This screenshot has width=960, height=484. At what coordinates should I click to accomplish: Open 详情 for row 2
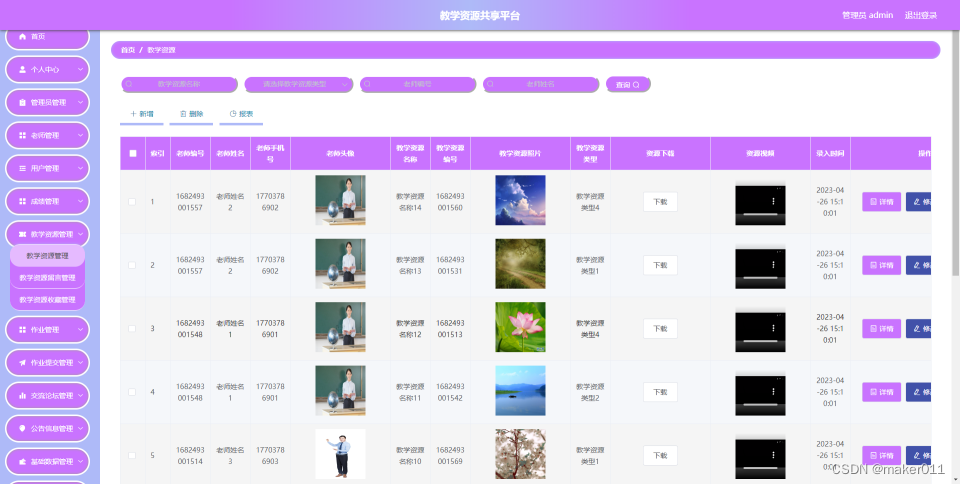click(x=882, y=265)
